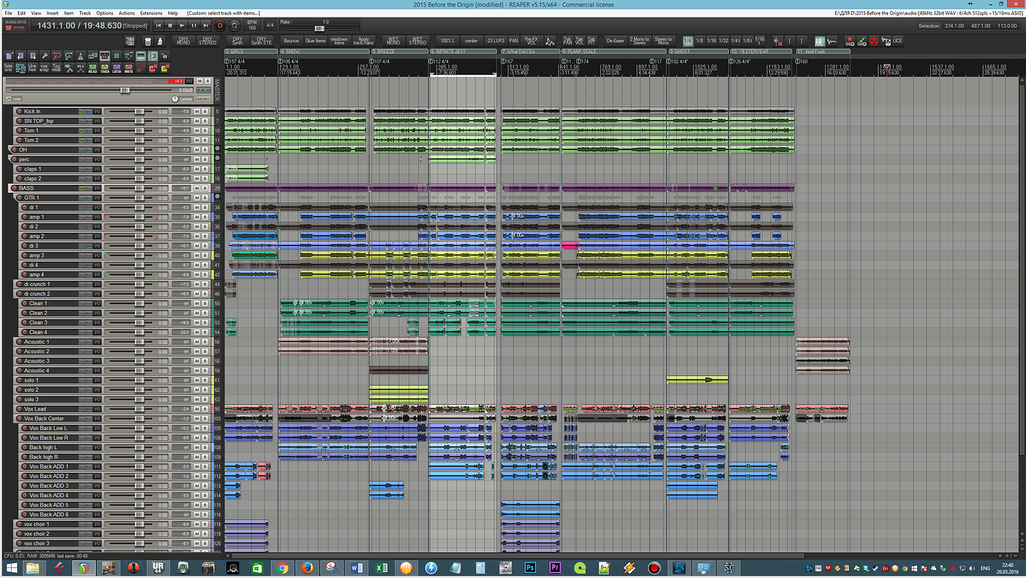Click the trash bin toolbar icon
This screenshot has width=1026, height=578.
pyautogui.click(x=148, y=41)
